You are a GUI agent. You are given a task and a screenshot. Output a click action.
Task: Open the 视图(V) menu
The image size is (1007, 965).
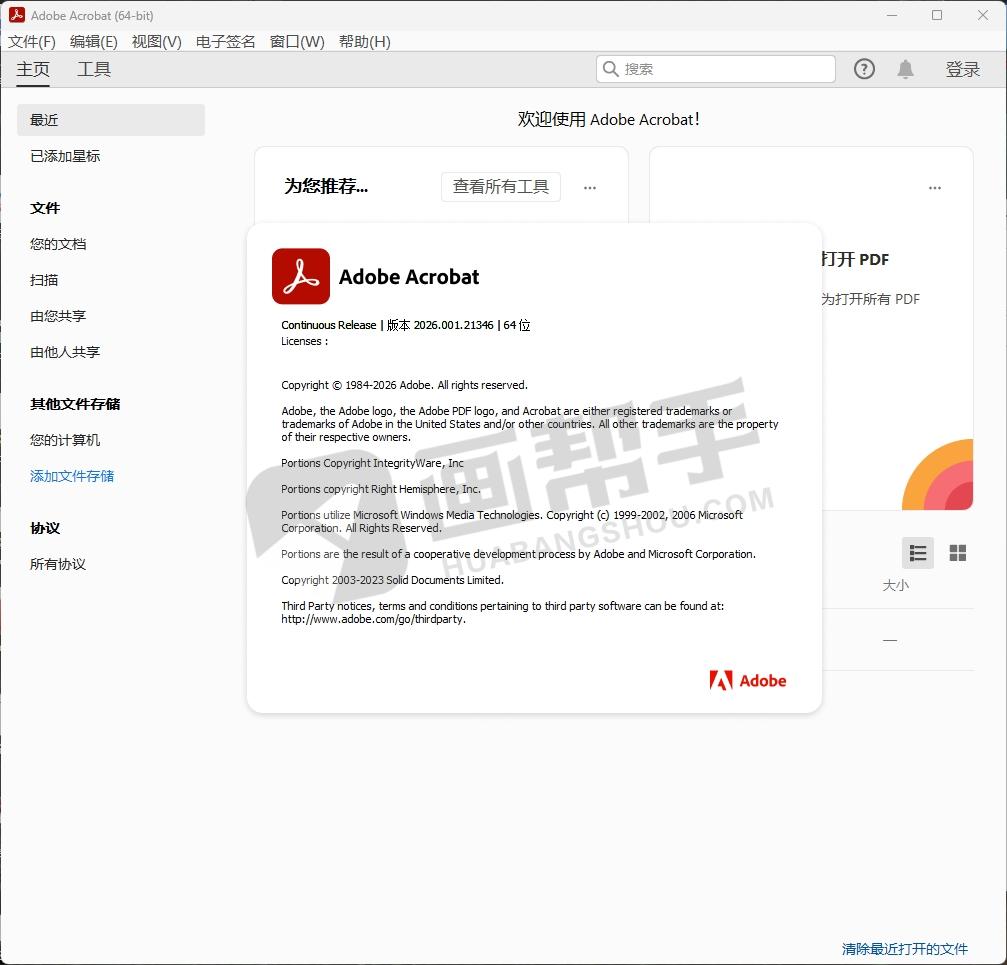156,42
